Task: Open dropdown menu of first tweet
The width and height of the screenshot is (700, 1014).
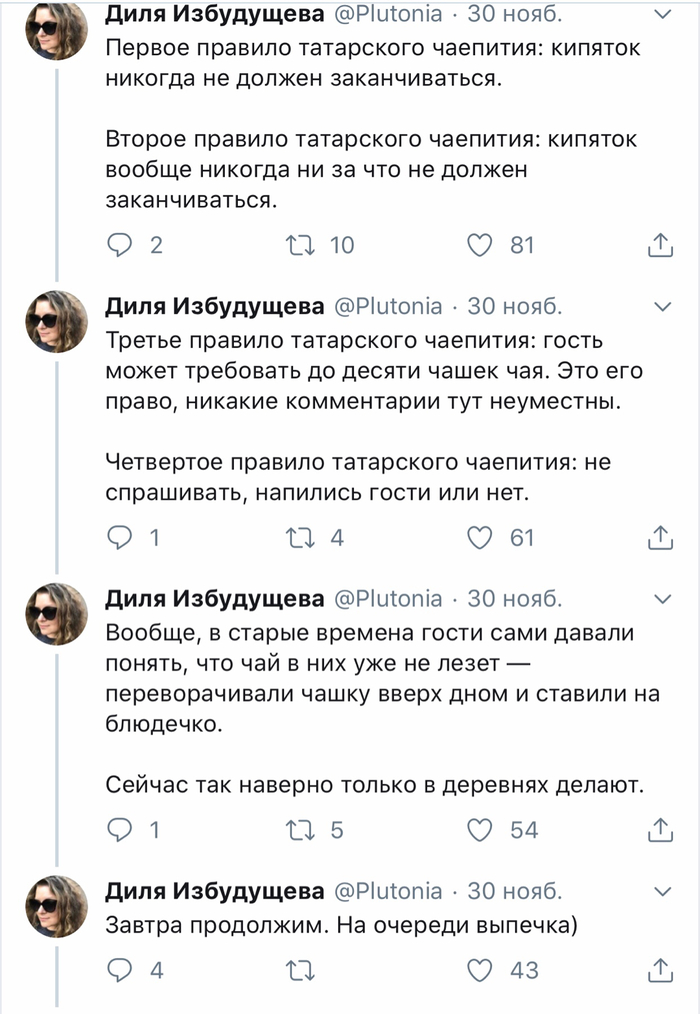Action: (661, 15)
